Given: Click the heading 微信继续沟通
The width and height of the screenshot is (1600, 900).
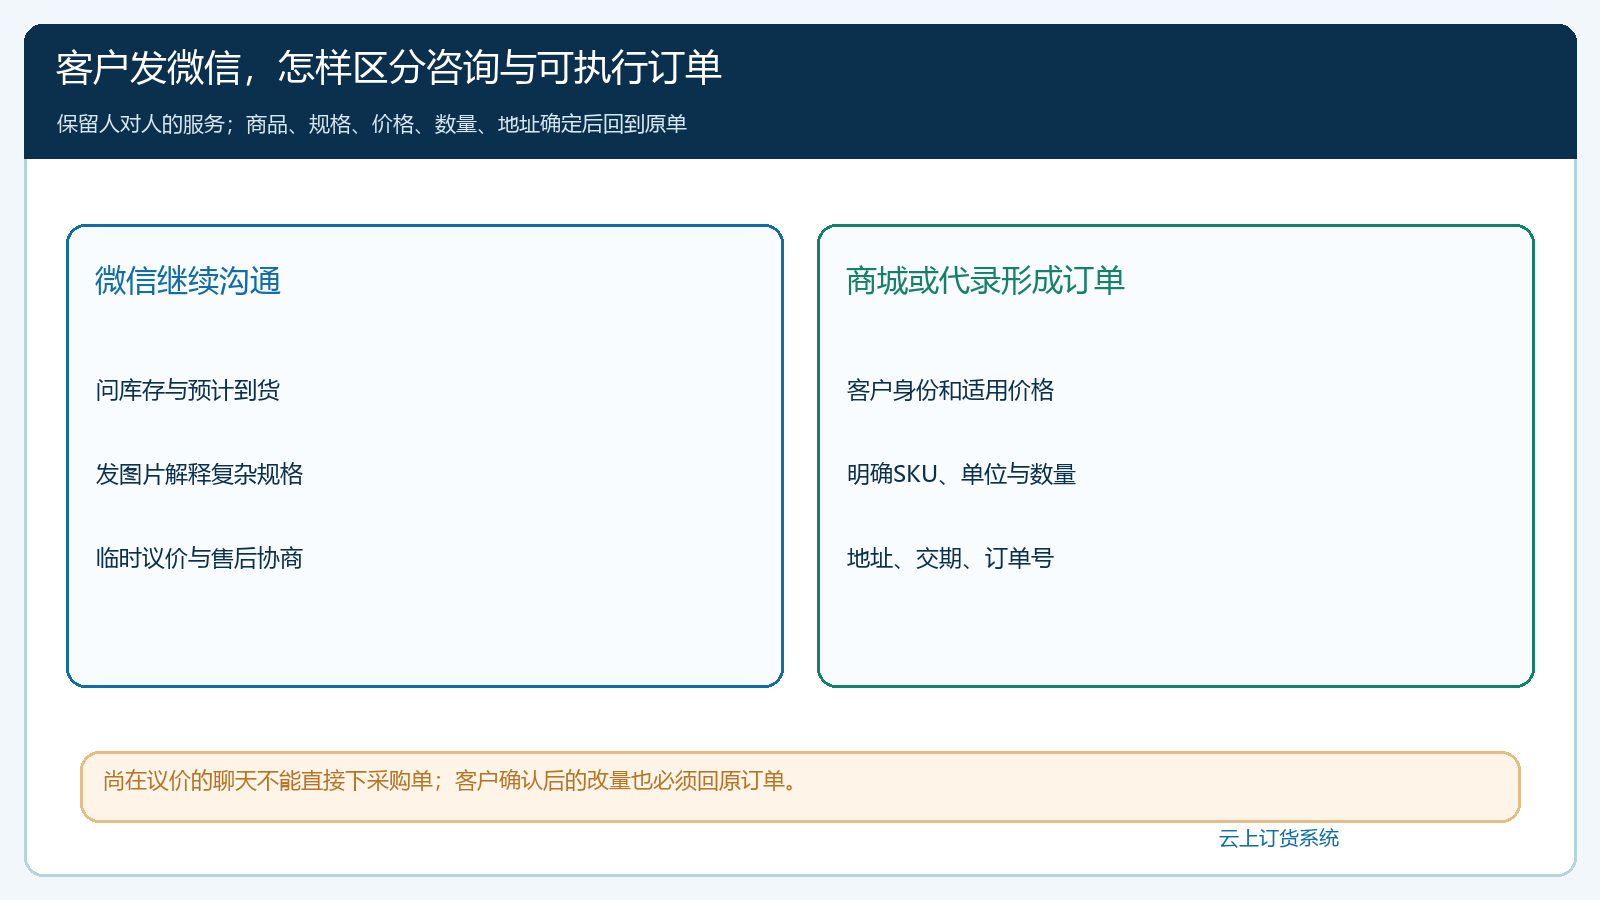Looking at the screenshot, I should [x=188, y=281].
